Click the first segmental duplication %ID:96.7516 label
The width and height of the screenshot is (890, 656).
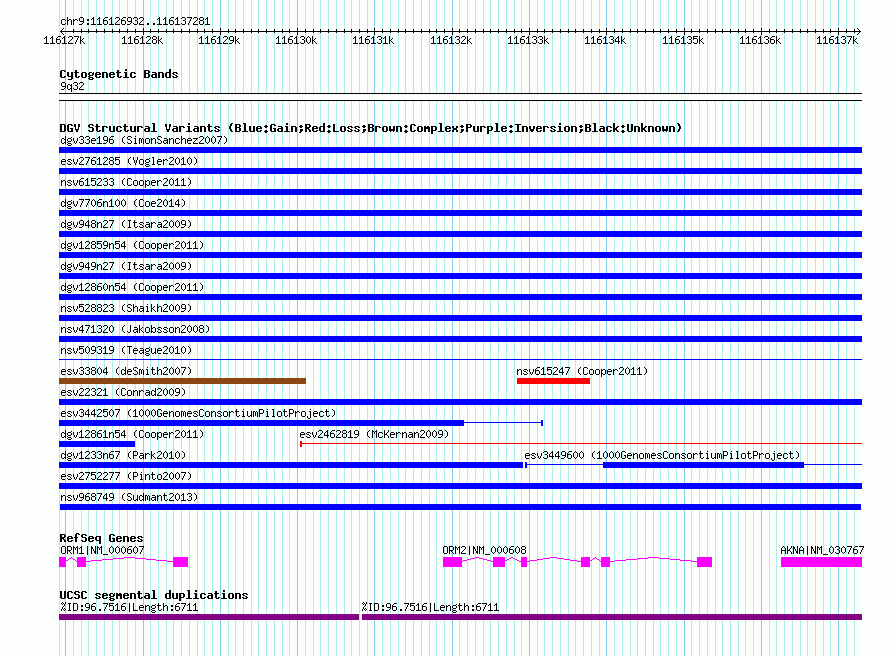pyautogui.click(x=129, y=607)
